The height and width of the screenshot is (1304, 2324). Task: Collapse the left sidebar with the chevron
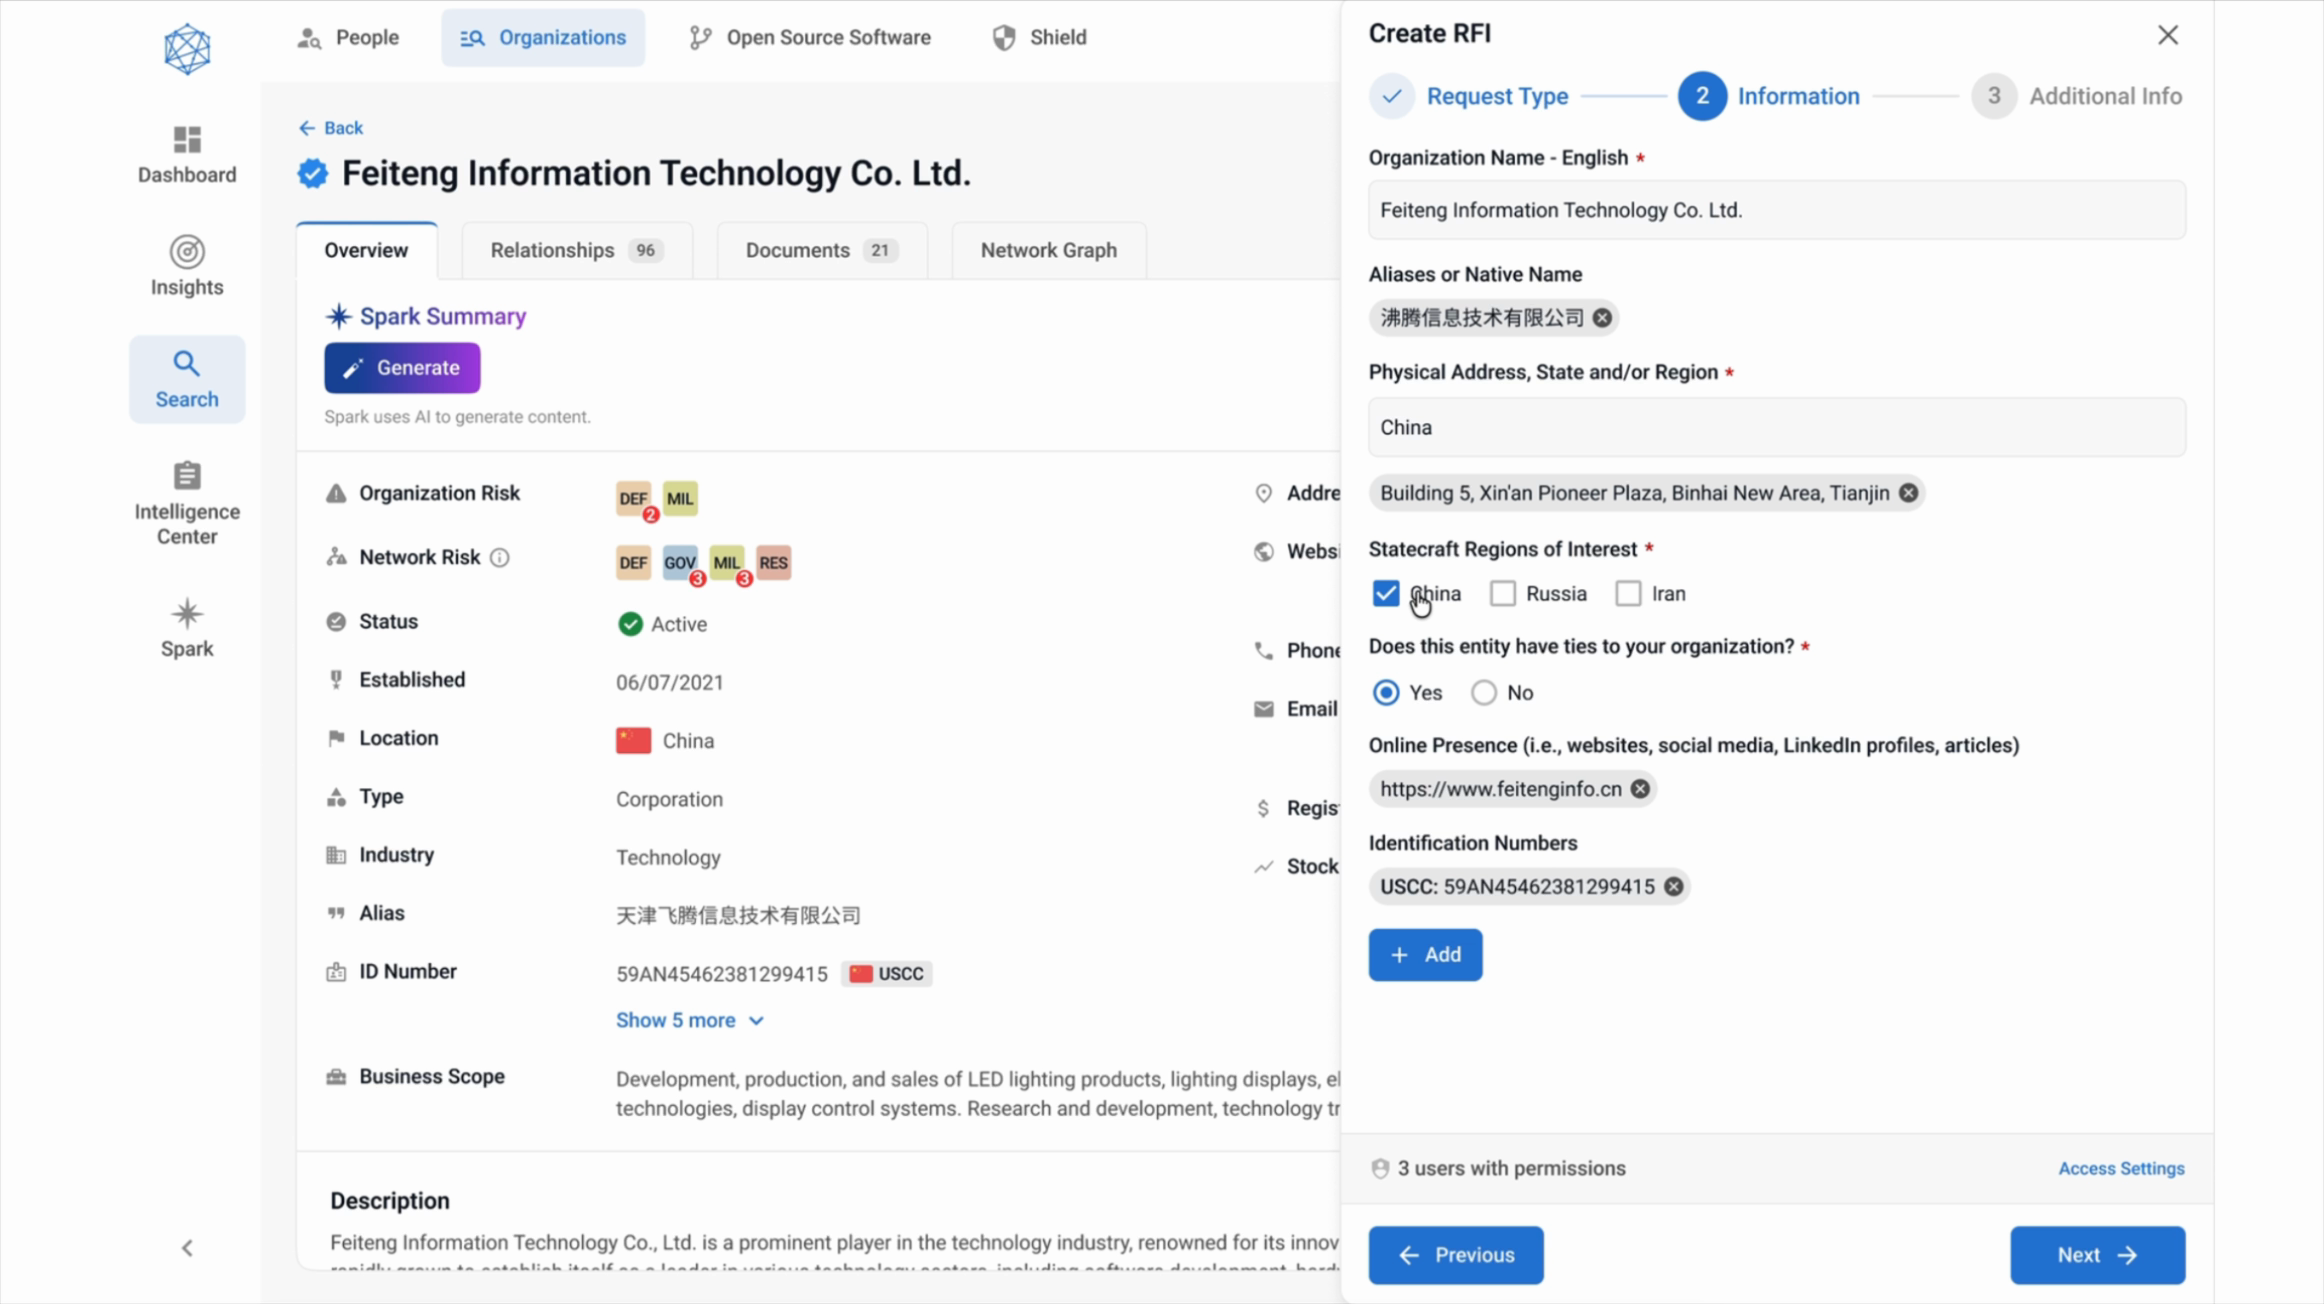[187, 1248]
